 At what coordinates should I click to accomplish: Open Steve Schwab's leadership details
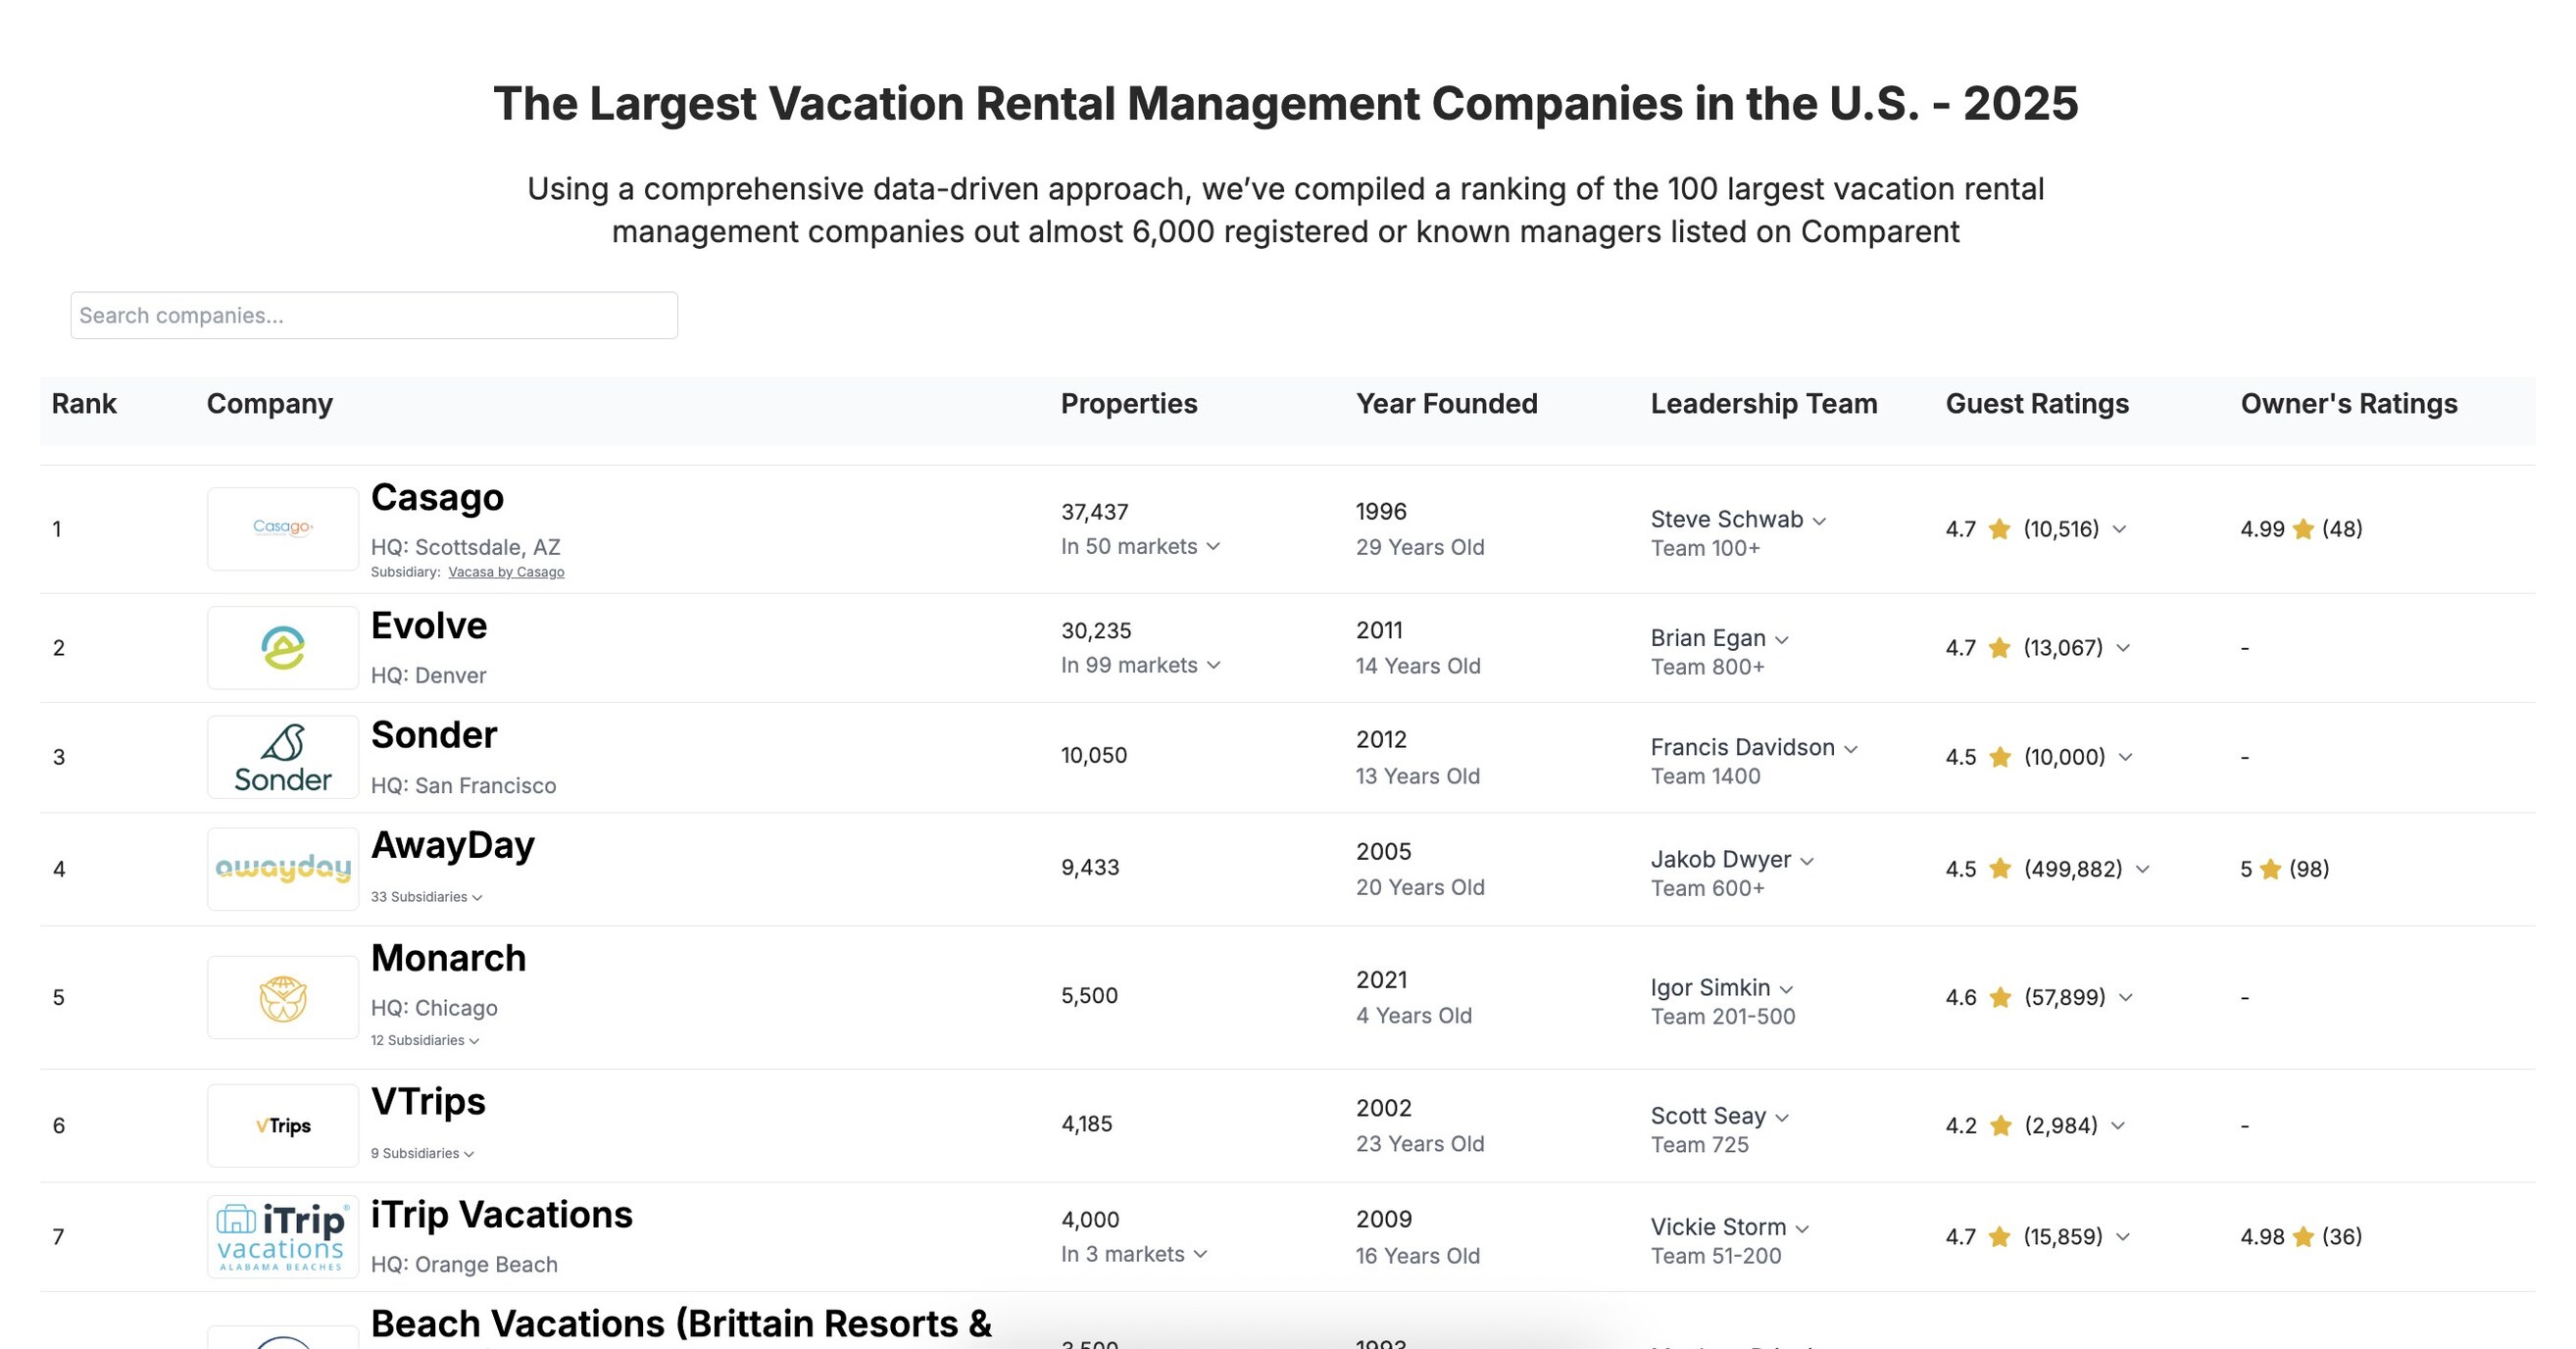point(1822,520)
